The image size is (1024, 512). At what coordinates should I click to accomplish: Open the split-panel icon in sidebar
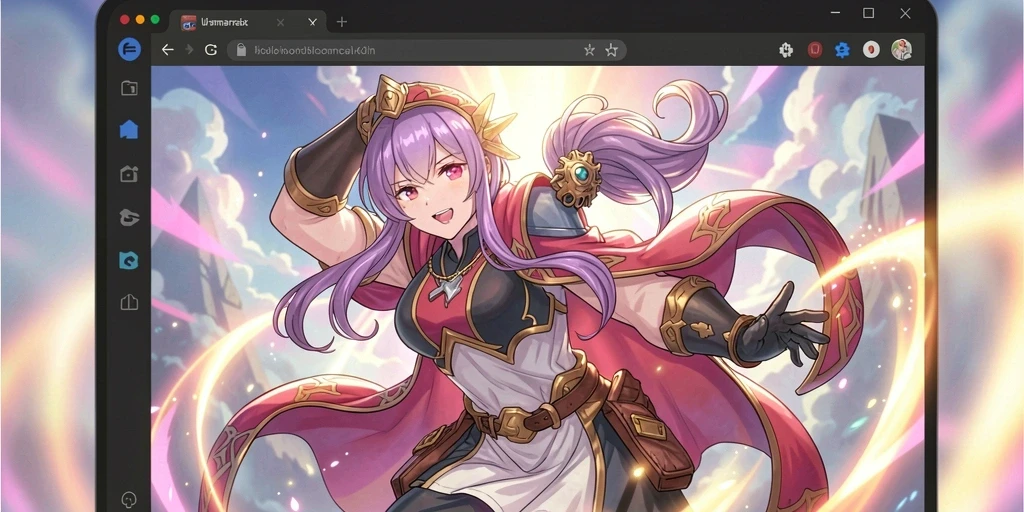coord(129,302)
